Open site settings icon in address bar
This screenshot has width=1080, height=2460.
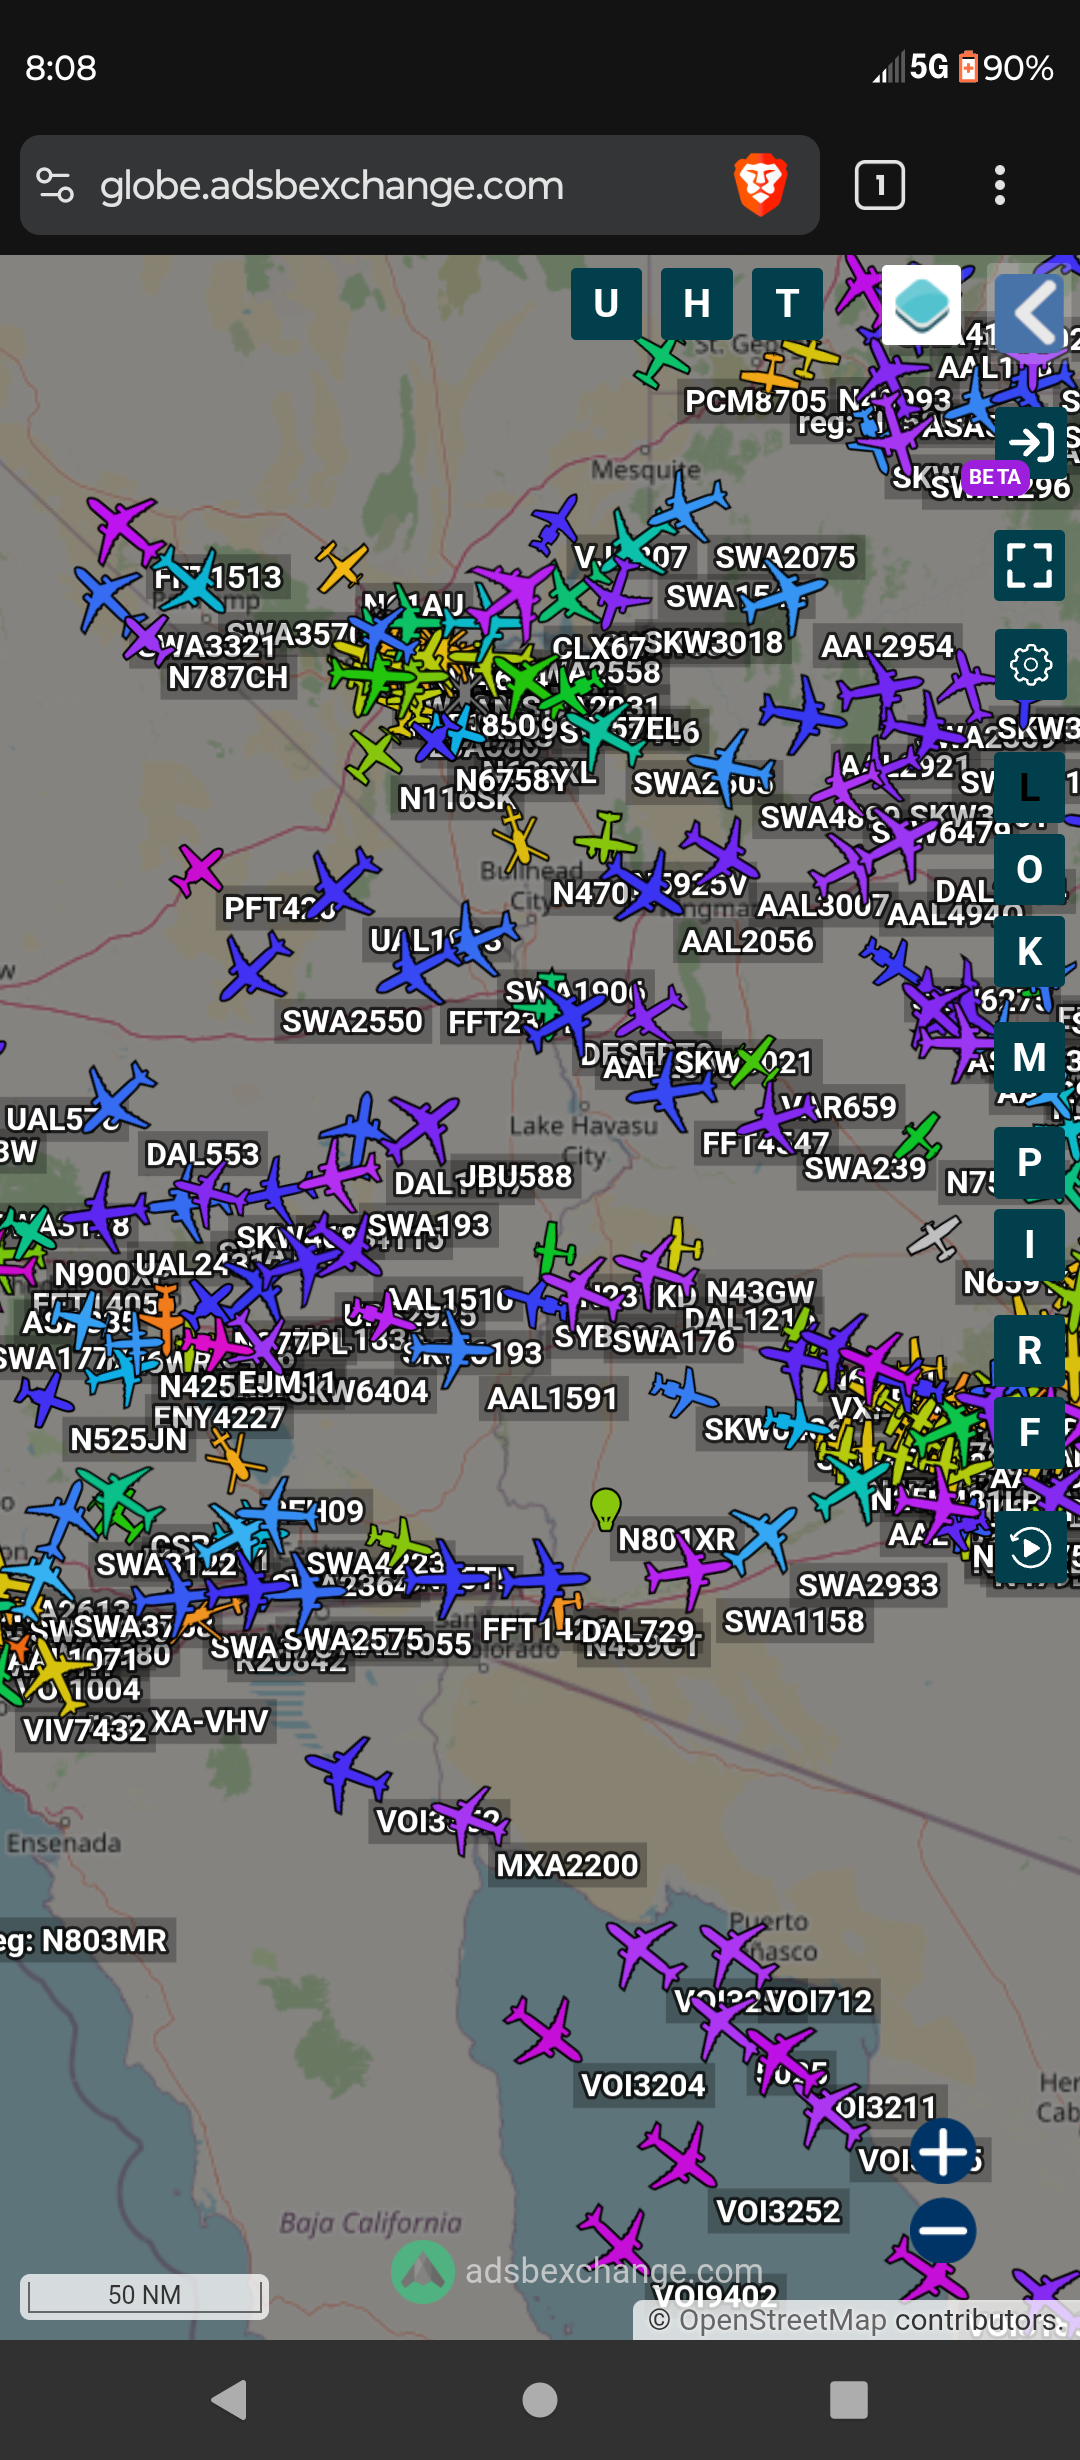tap(55, 186)
